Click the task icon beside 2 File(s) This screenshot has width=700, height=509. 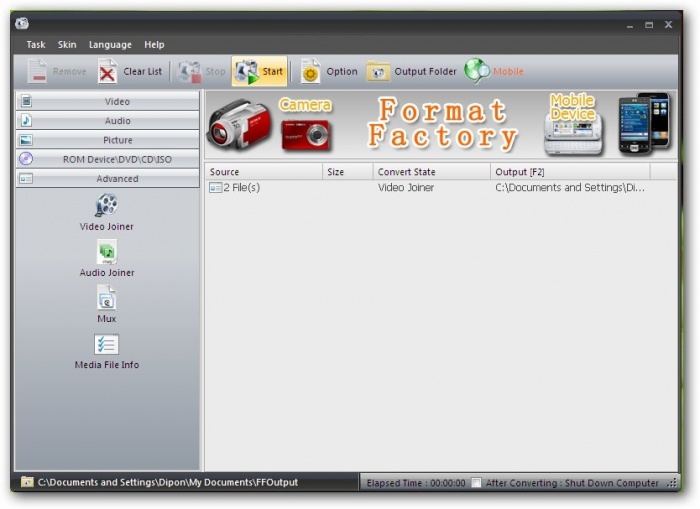click(216, 188)
